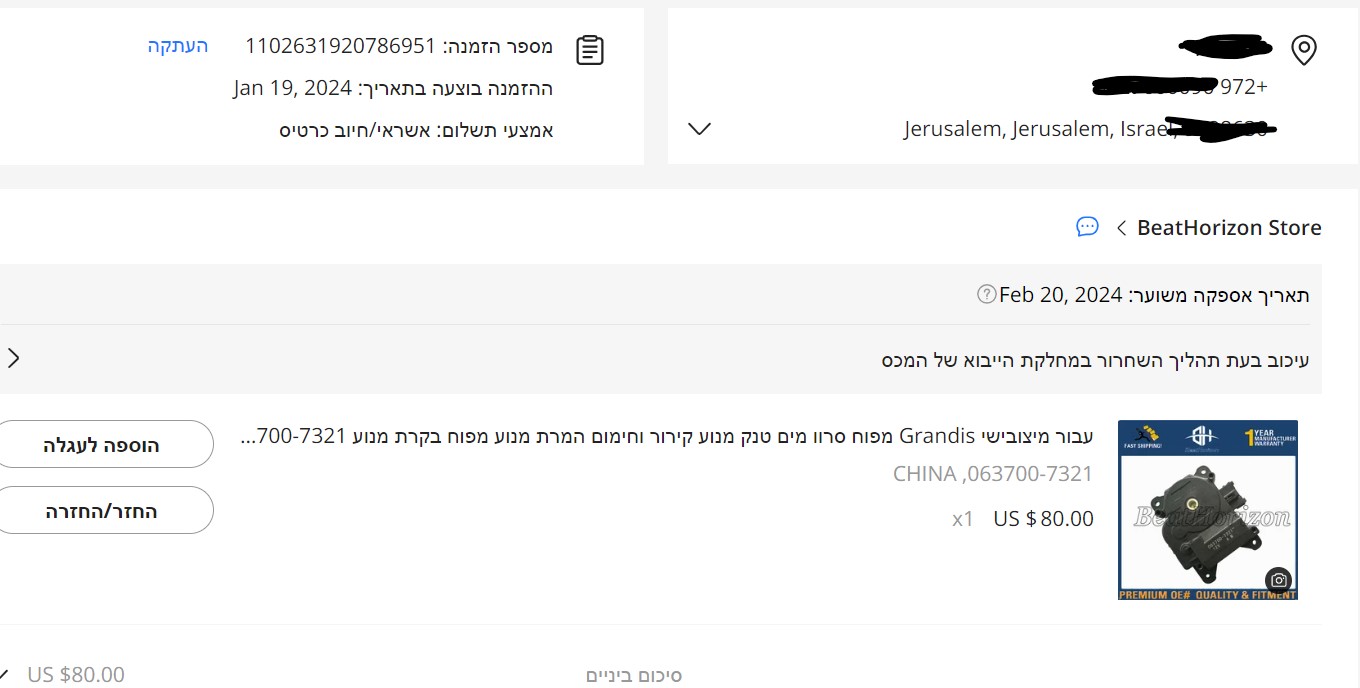This screenshot has height=688, width=1360.
Task: Click the clipboard icon beside order number
Action: (x=590, y=50)
